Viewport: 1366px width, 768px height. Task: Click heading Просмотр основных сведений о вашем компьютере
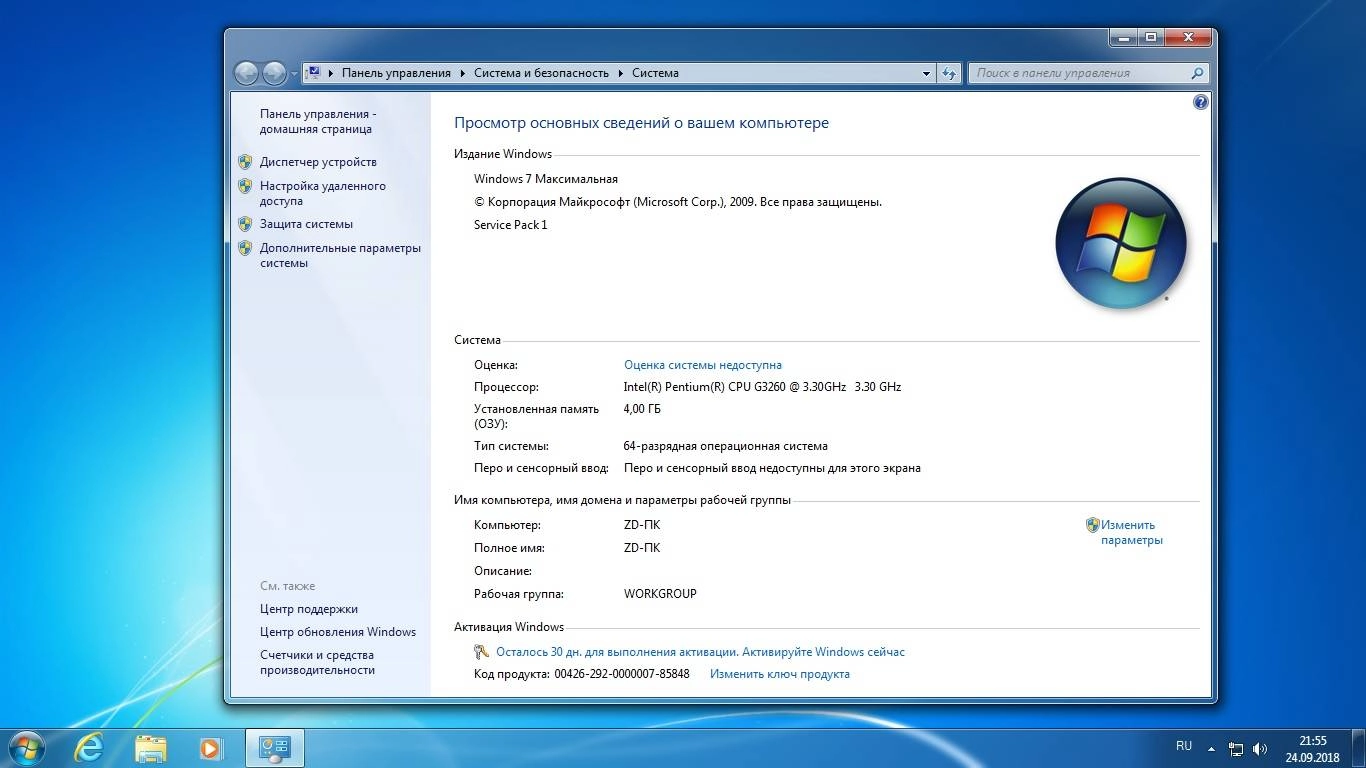(x=641, y=123)
